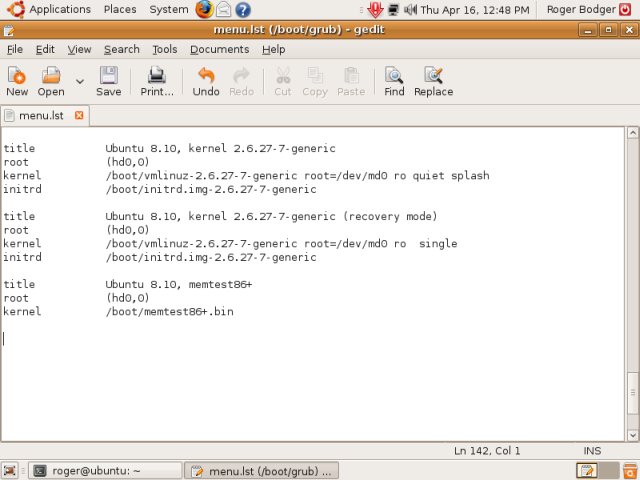This screenshot has width=640, height=480.
Task: Open the Help menu
Action: coord(273,49)
